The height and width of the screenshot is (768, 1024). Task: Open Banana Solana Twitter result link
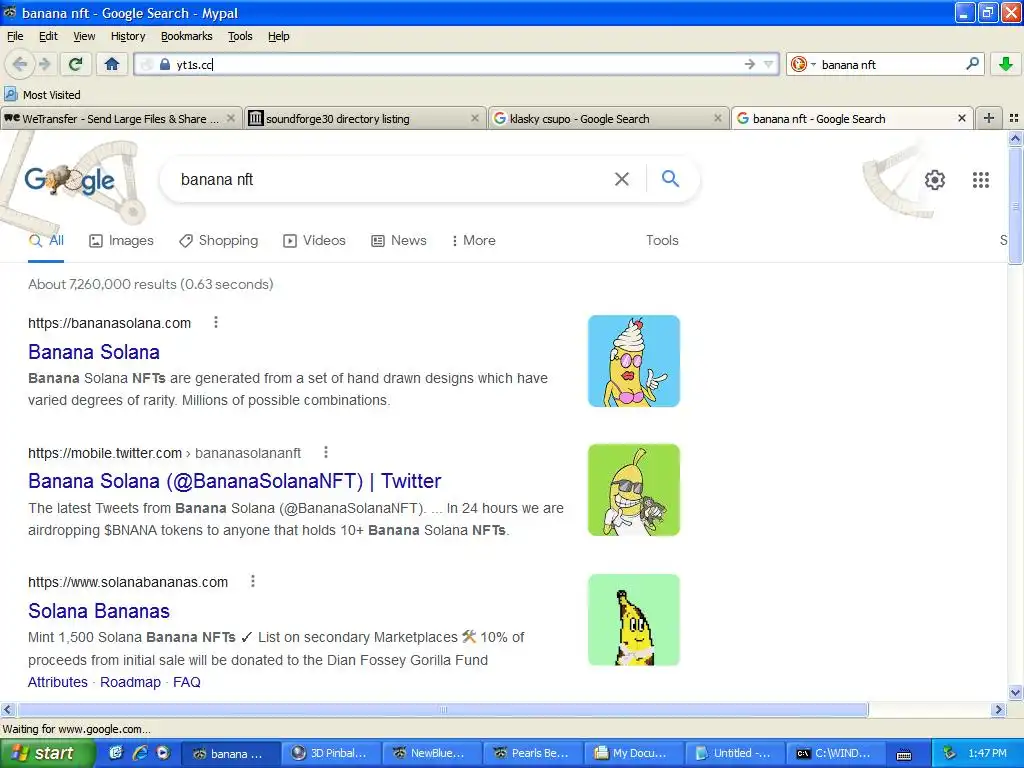[234, 481]
